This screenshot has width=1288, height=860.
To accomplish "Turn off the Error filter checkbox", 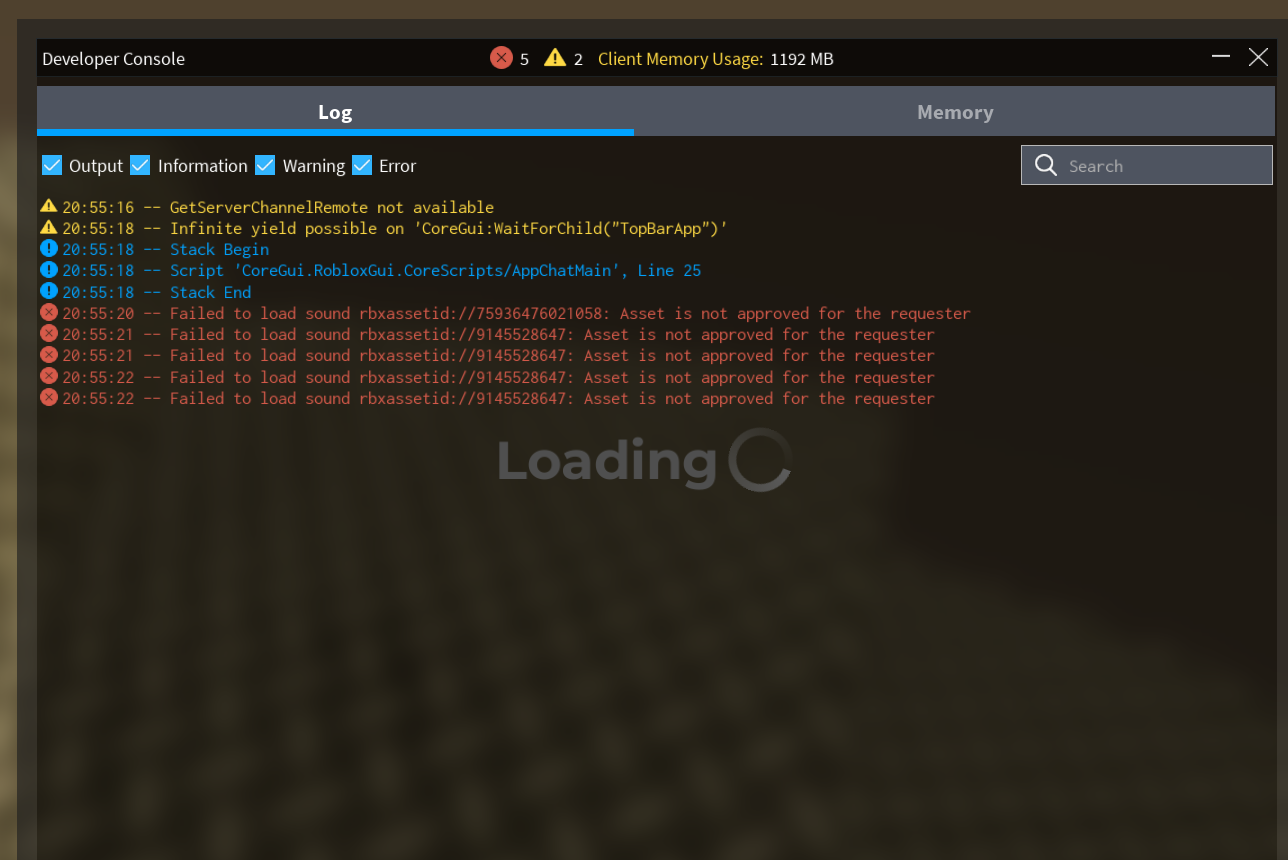I will [x=362, y=165].
